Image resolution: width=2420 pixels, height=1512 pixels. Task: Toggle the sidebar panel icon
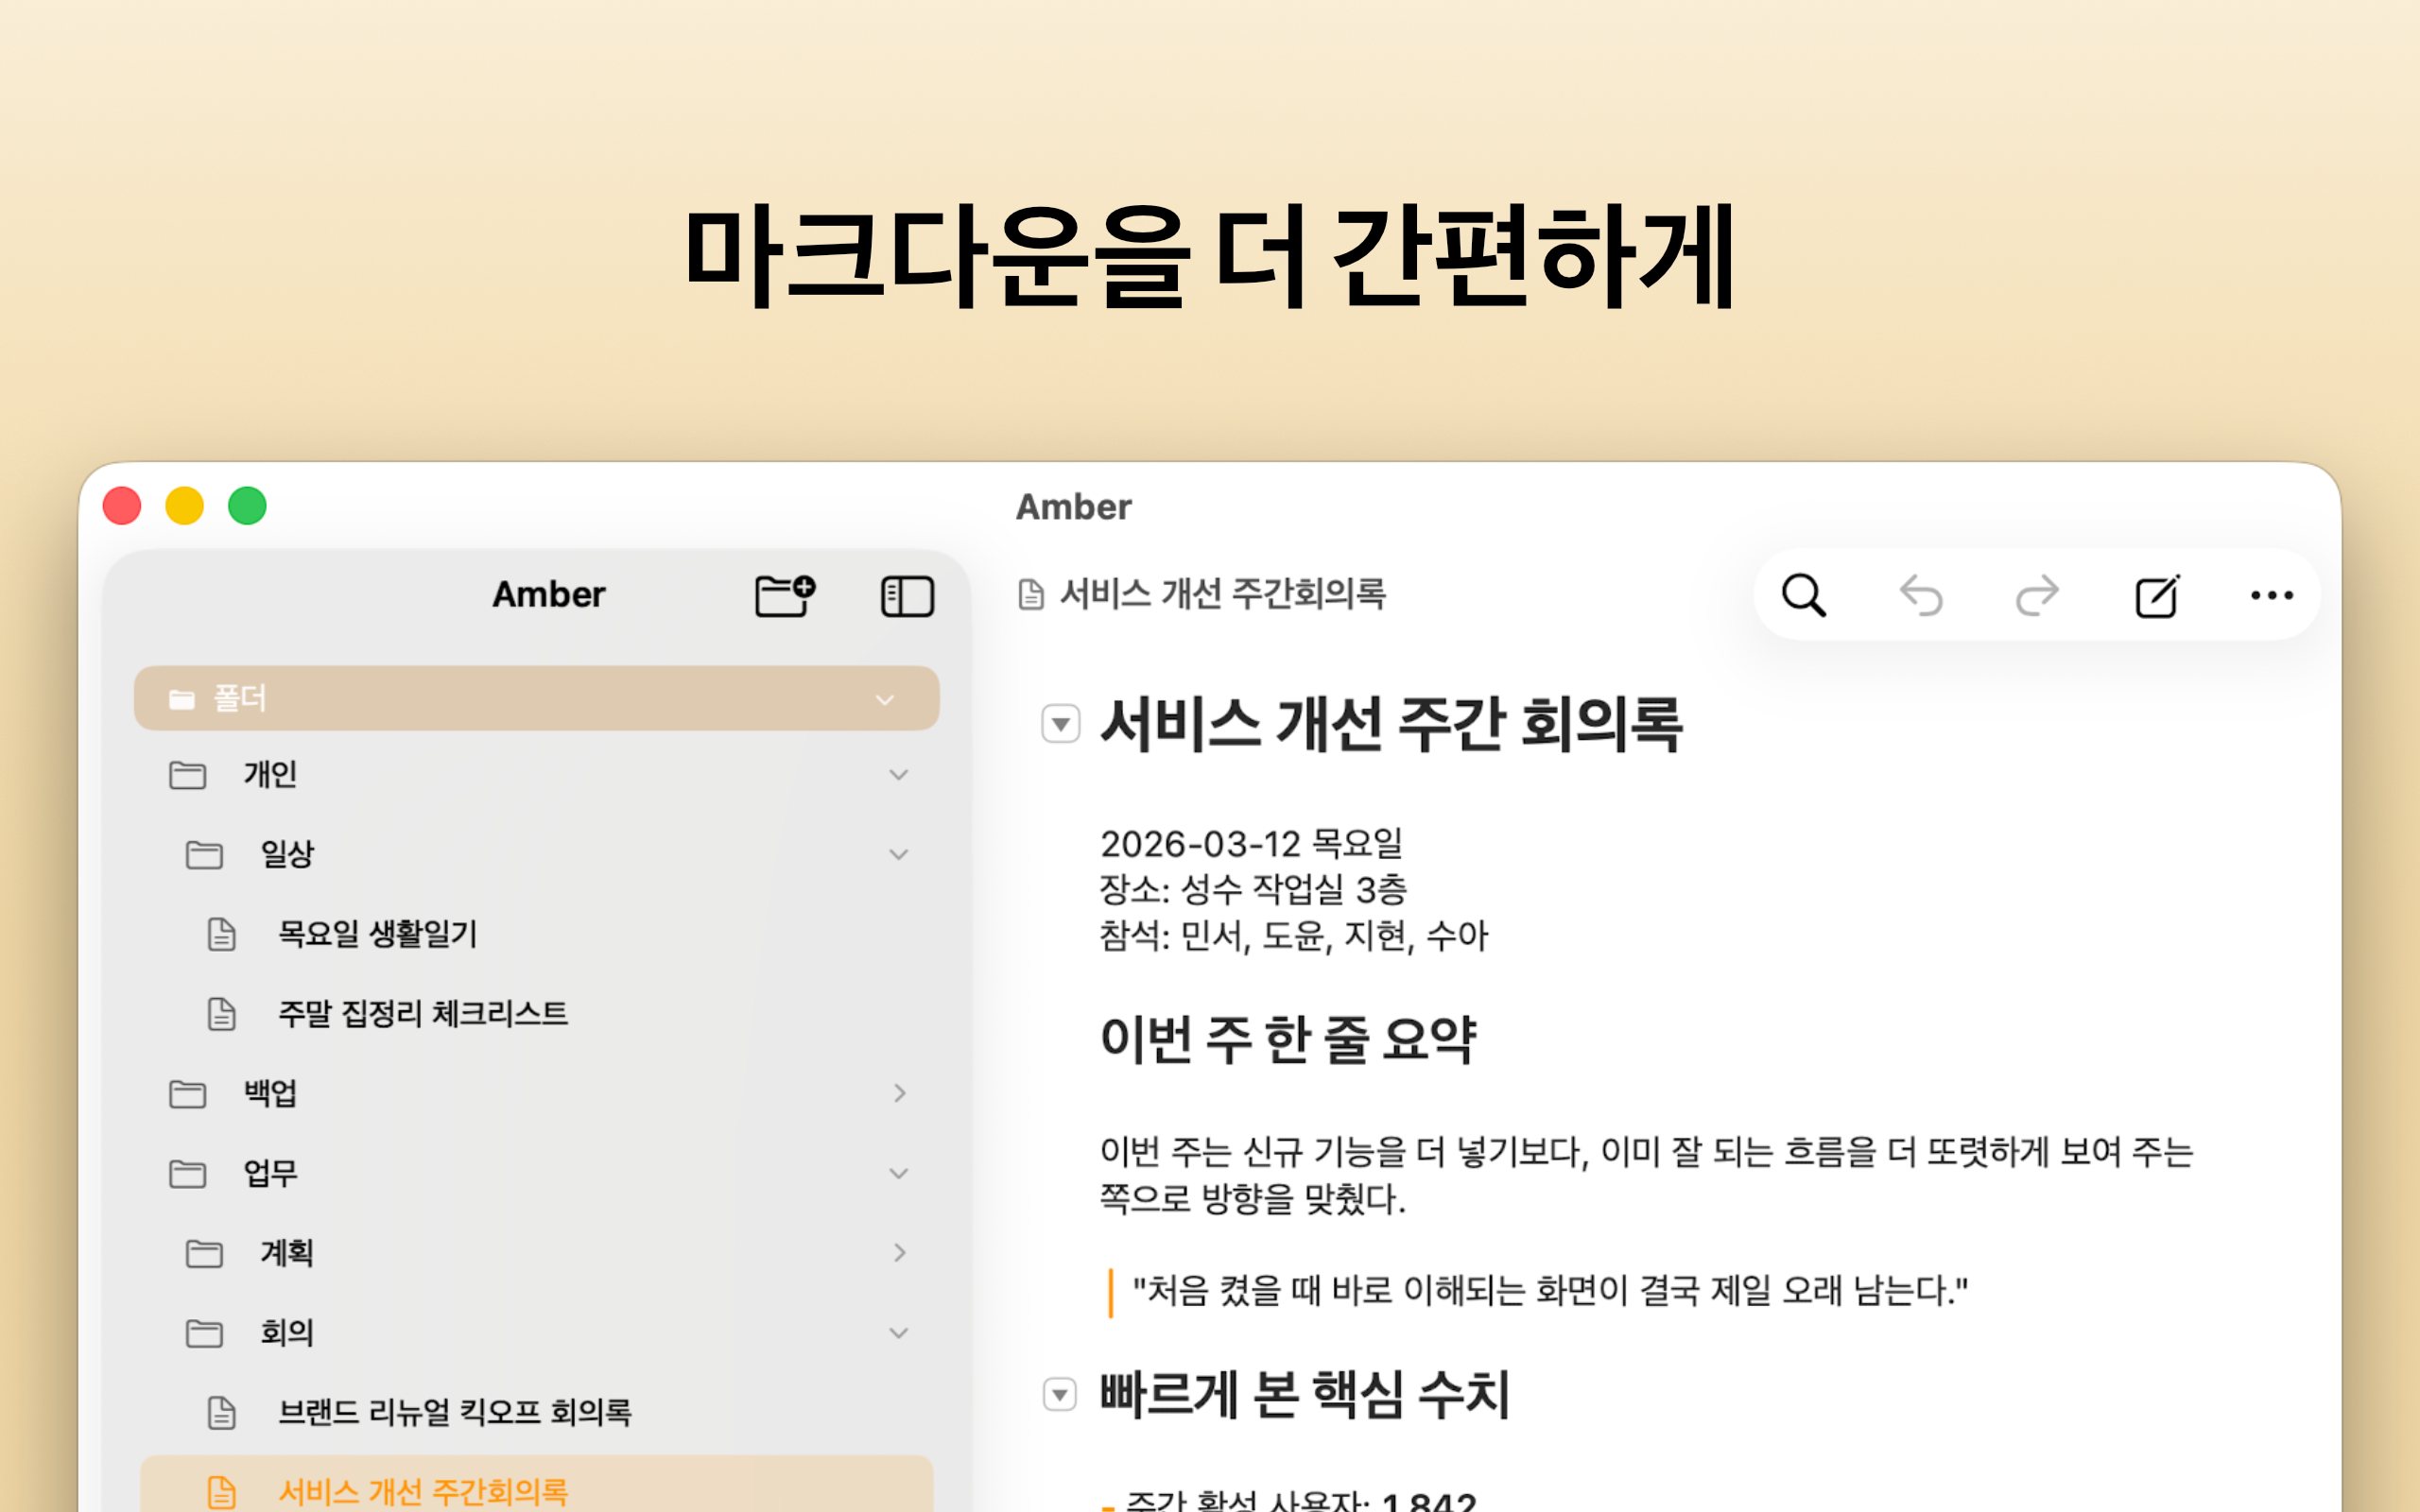(x=907, y=596)
